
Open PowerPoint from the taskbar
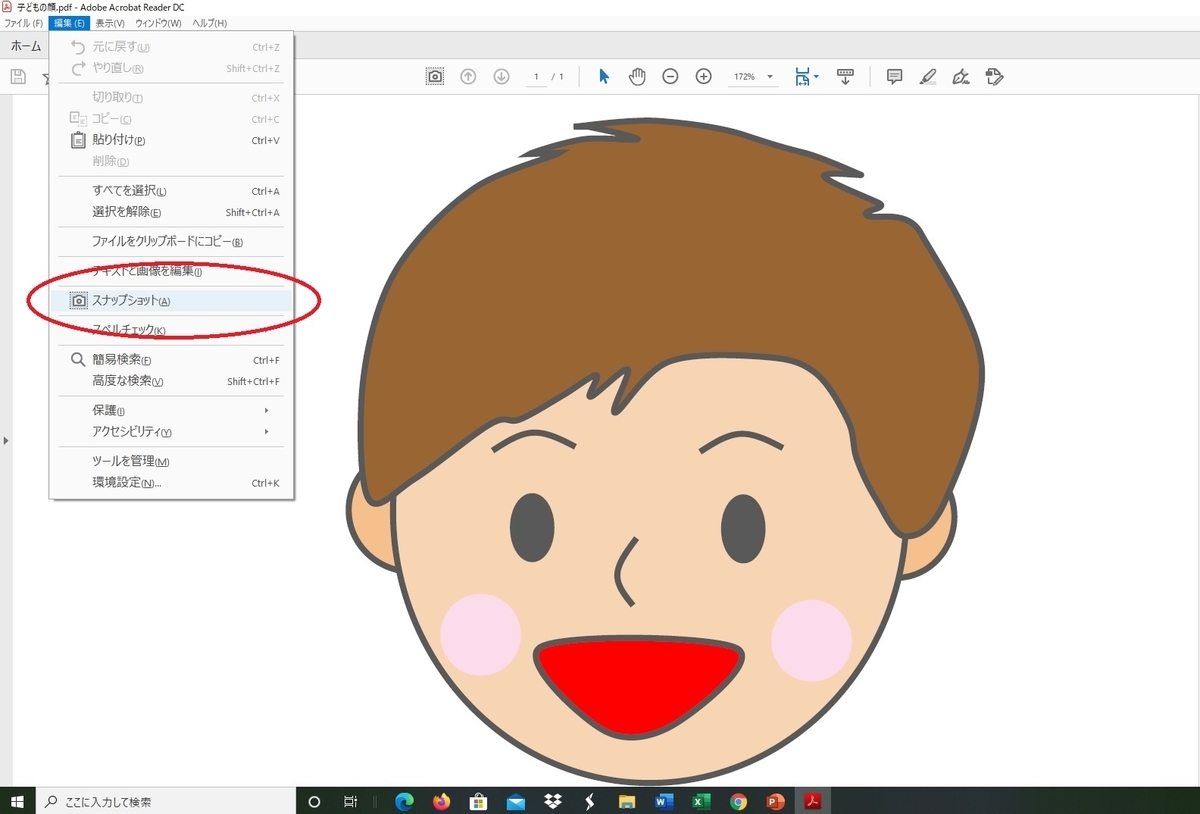pos(775,801)
